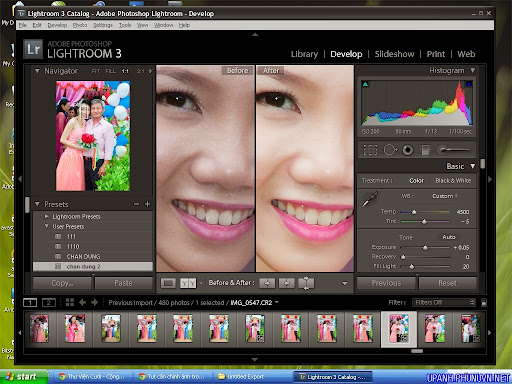Hide the left panel group arrow
Screen dimensions: 512x384
coord(20,179)
